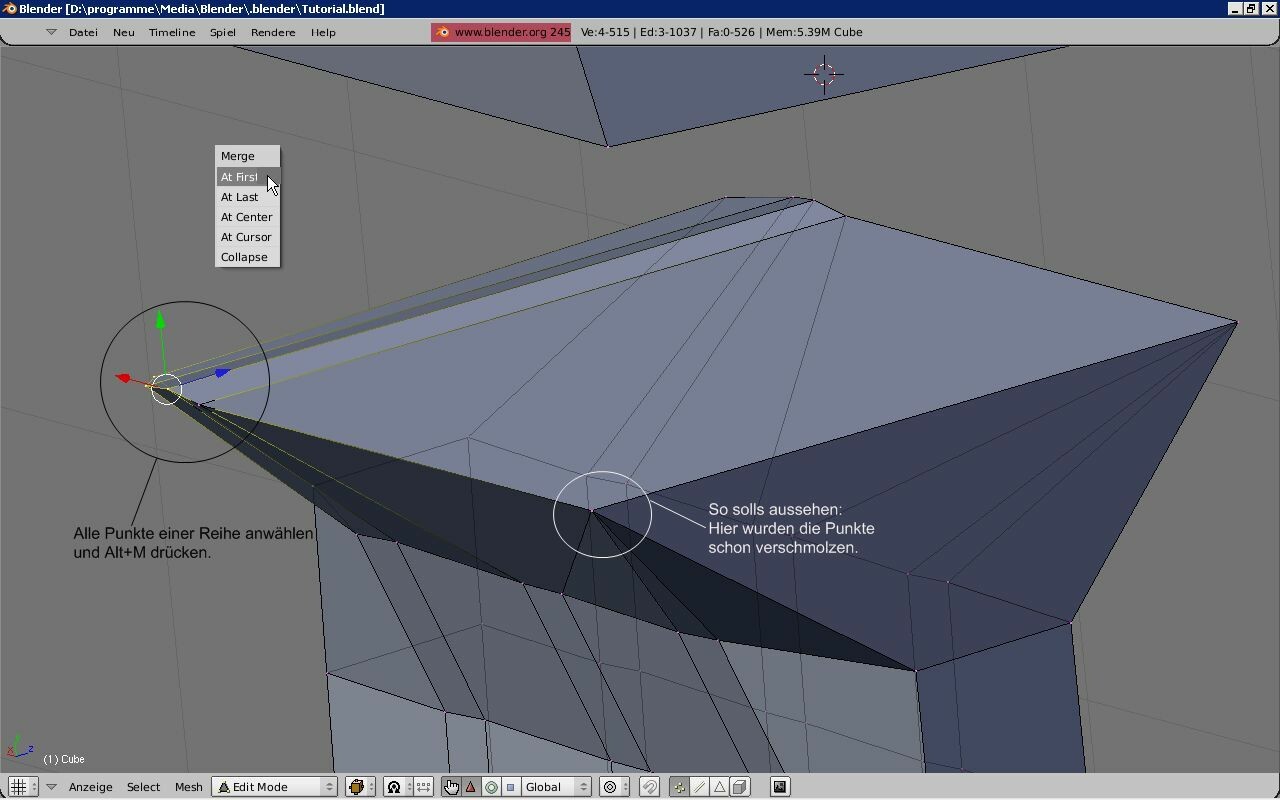Open the Edit Mode dropdown
The height and width of the screenshot is (800, 1280).
click(274, 787)
